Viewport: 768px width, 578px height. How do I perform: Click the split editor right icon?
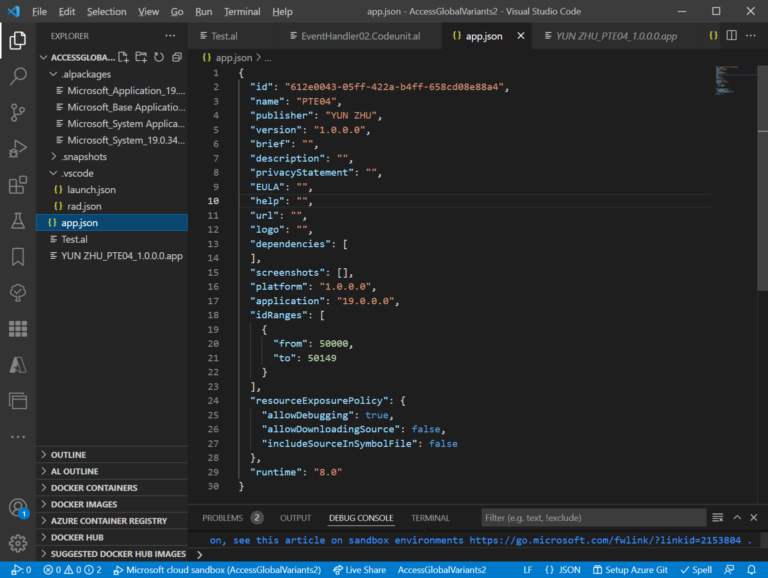coord(732,36)
